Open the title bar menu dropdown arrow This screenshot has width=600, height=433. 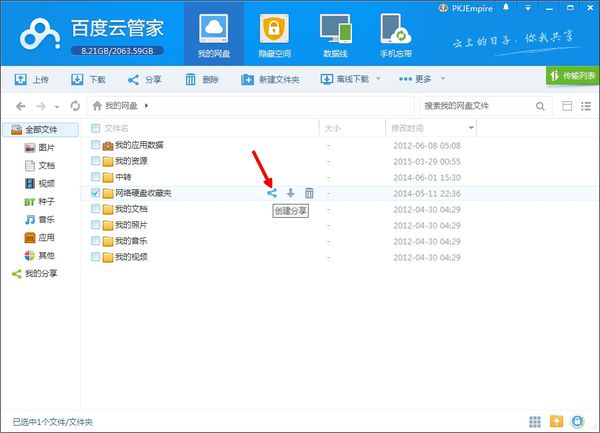528,8
